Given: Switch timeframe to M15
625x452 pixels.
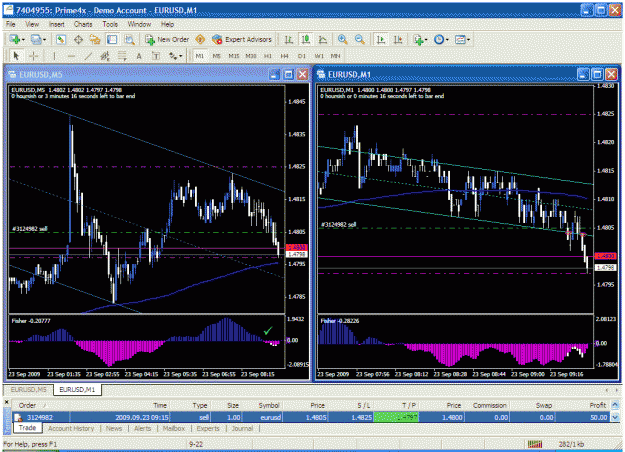Looking at the screenshot, I should tap(234, 56).
